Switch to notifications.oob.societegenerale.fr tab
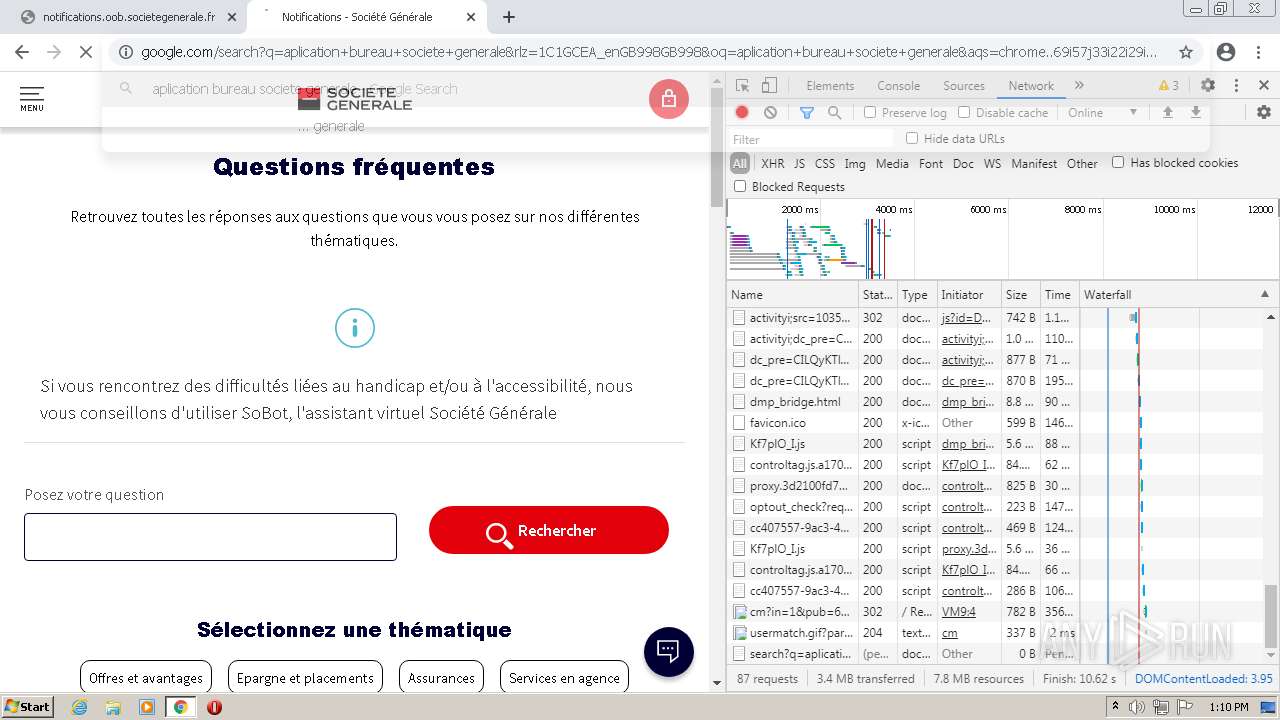This screenshot has height=720, width=1280. [x=128, y=17]
